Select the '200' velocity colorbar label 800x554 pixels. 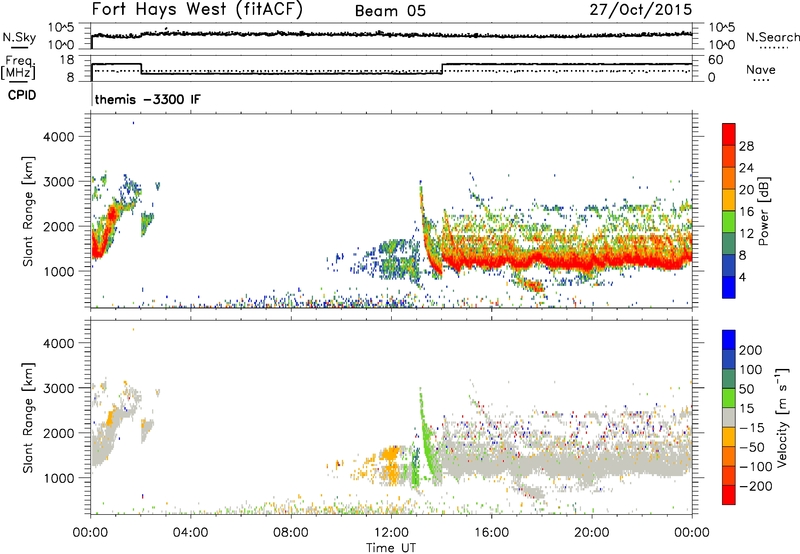click(x=751, y=350)
